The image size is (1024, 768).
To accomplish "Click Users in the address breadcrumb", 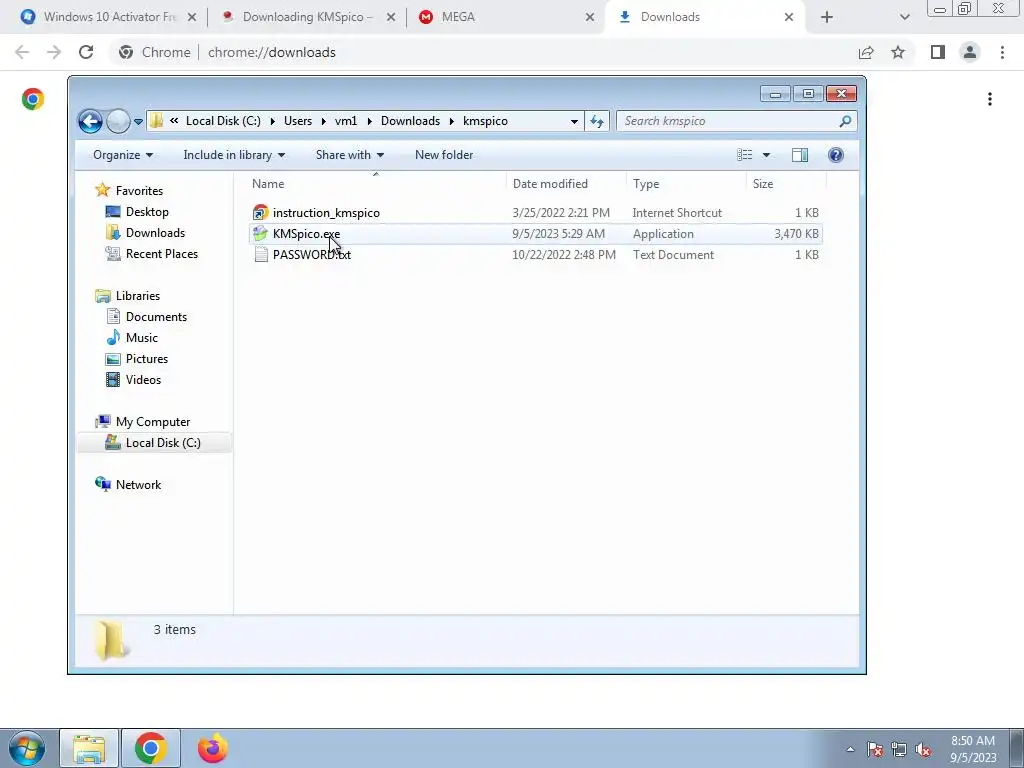I will pyautogui.click(x=298, y=121).
